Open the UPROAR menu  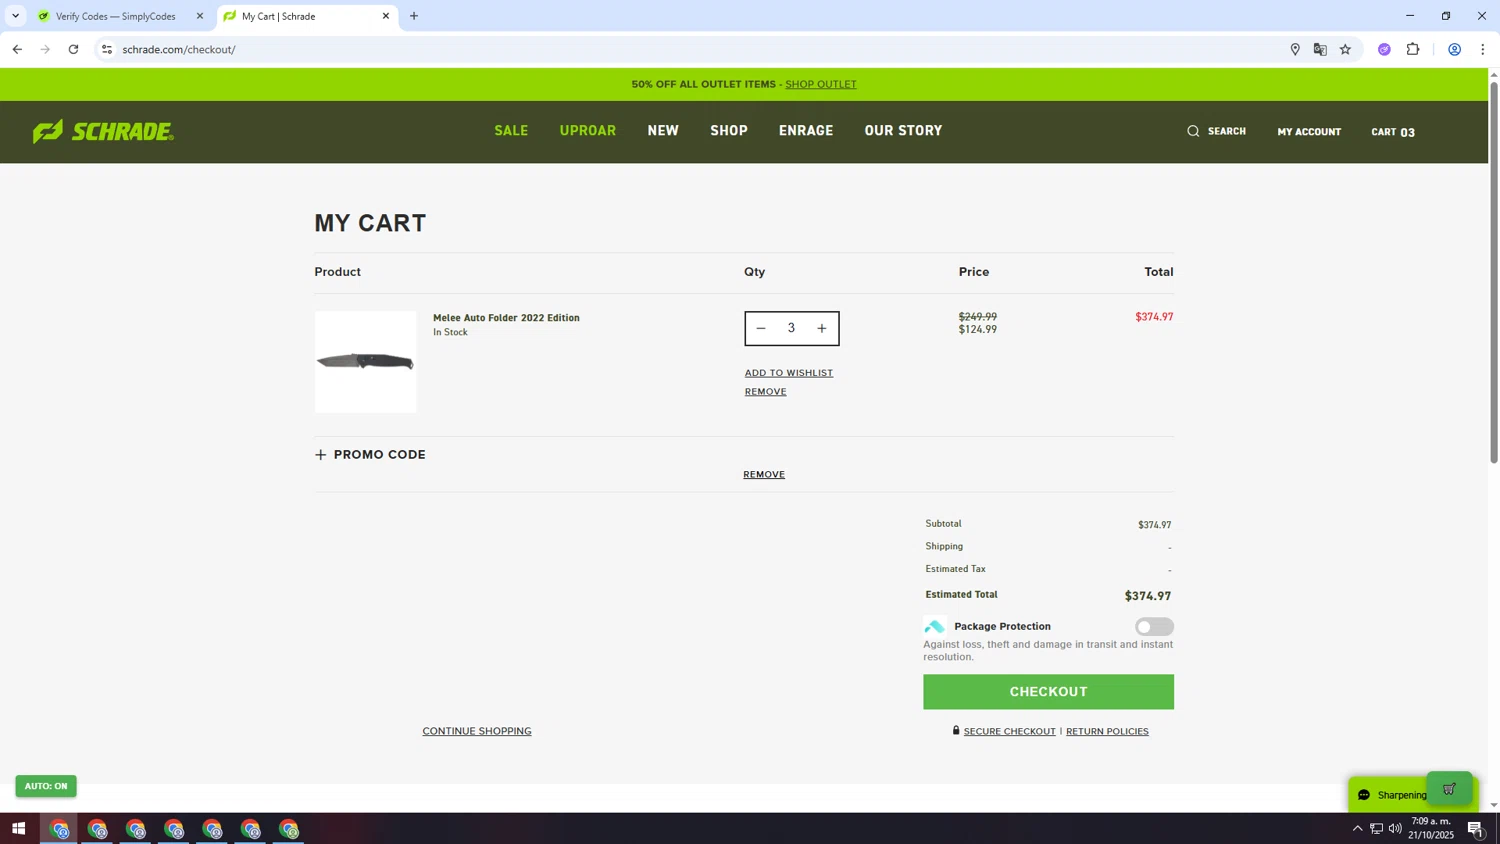coord(588,131)
